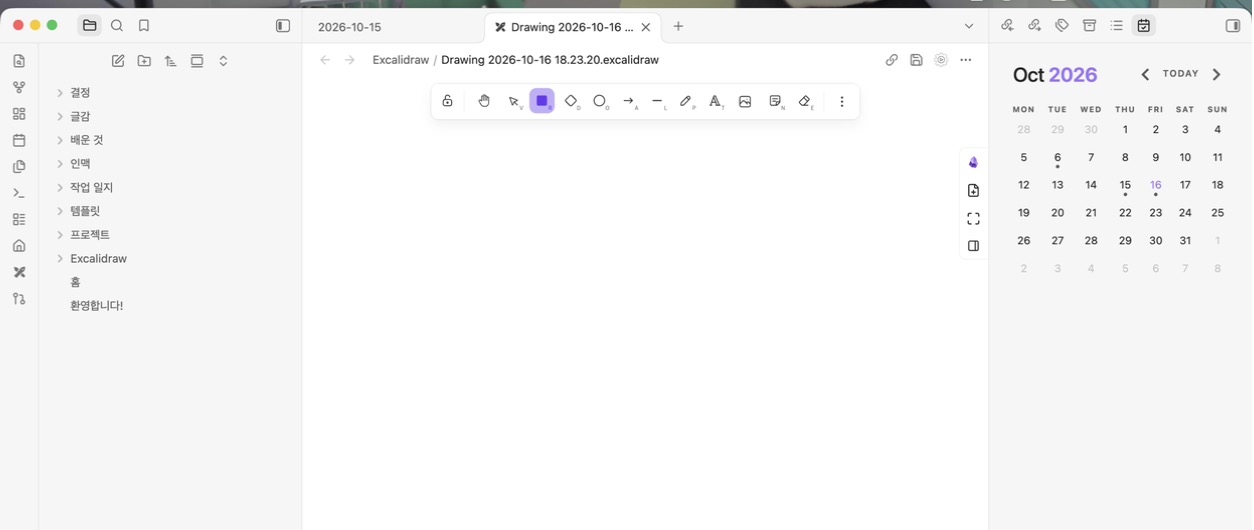The height and width of the screenshot is (530, 1254).
Task: Open the file explorer folder tab
Action: (x=90, y=26)
